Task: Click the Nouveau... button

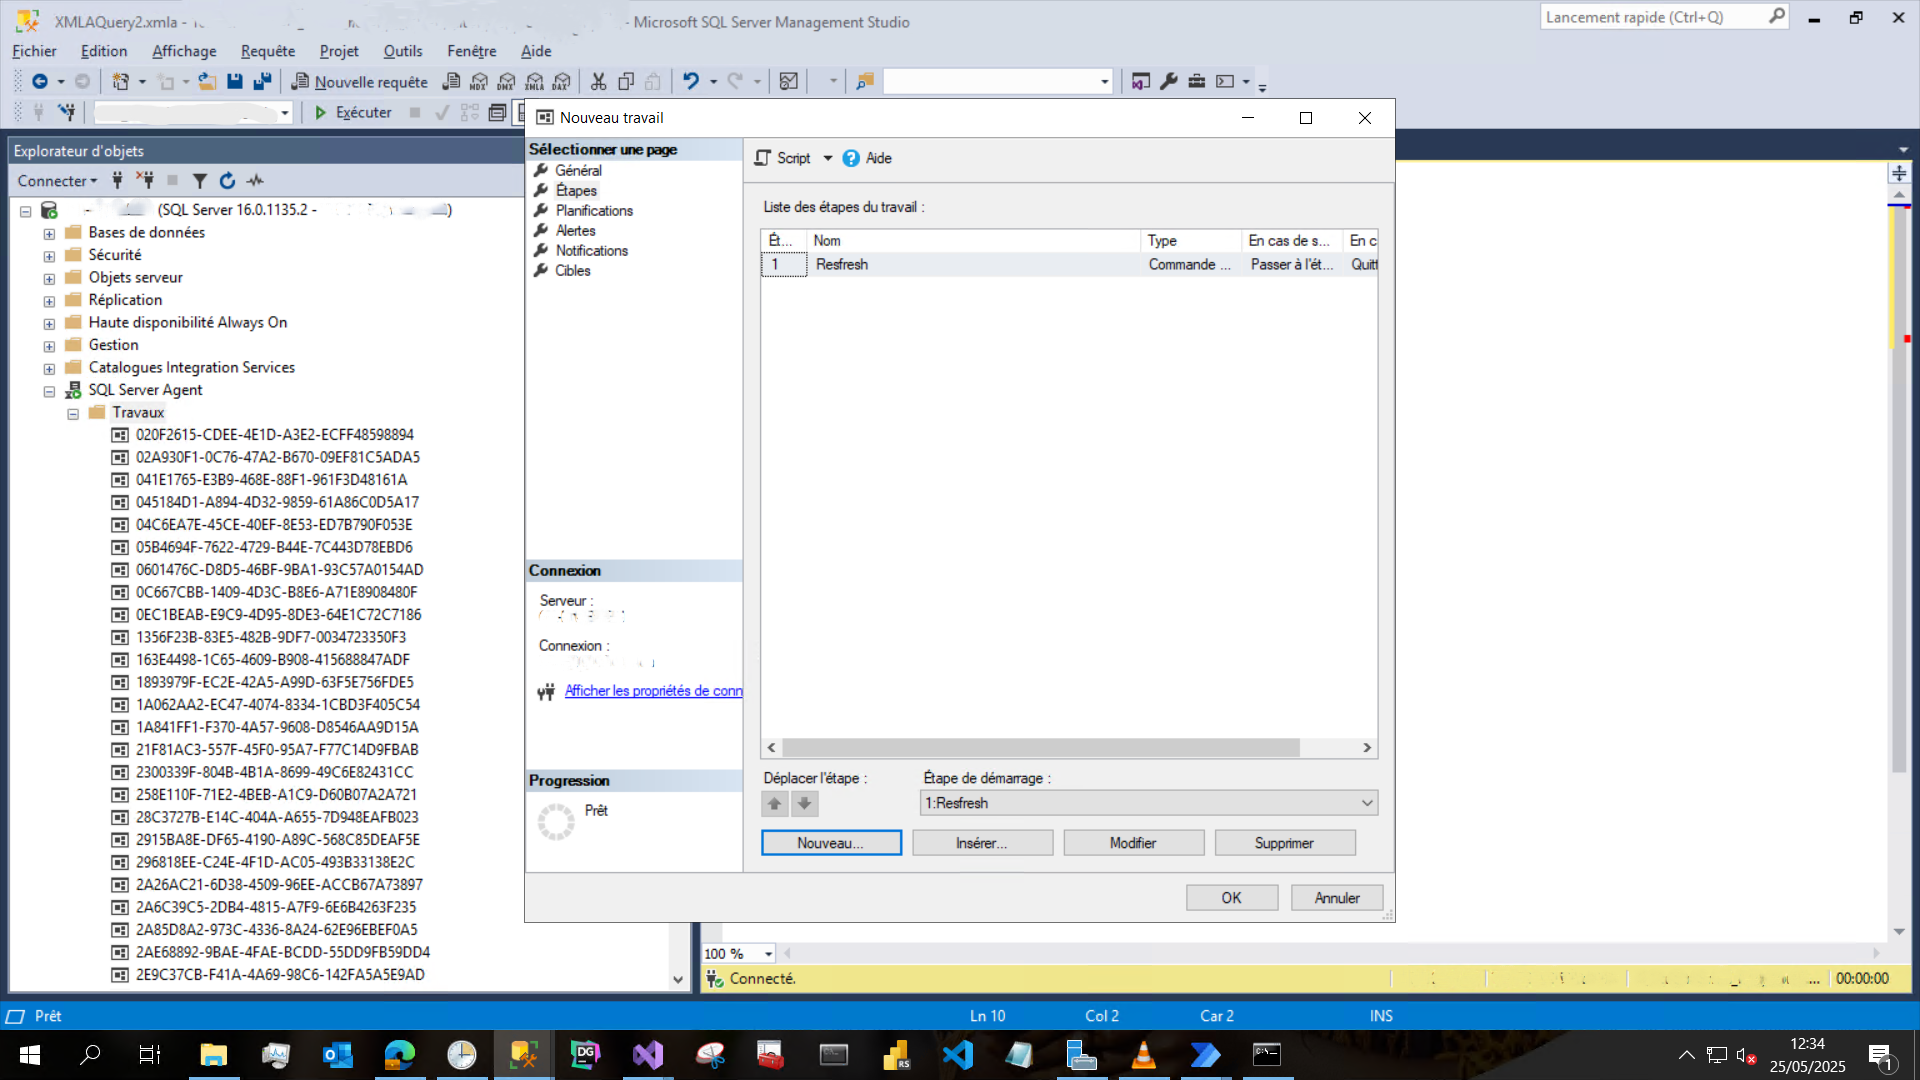Action: (831, 843)
